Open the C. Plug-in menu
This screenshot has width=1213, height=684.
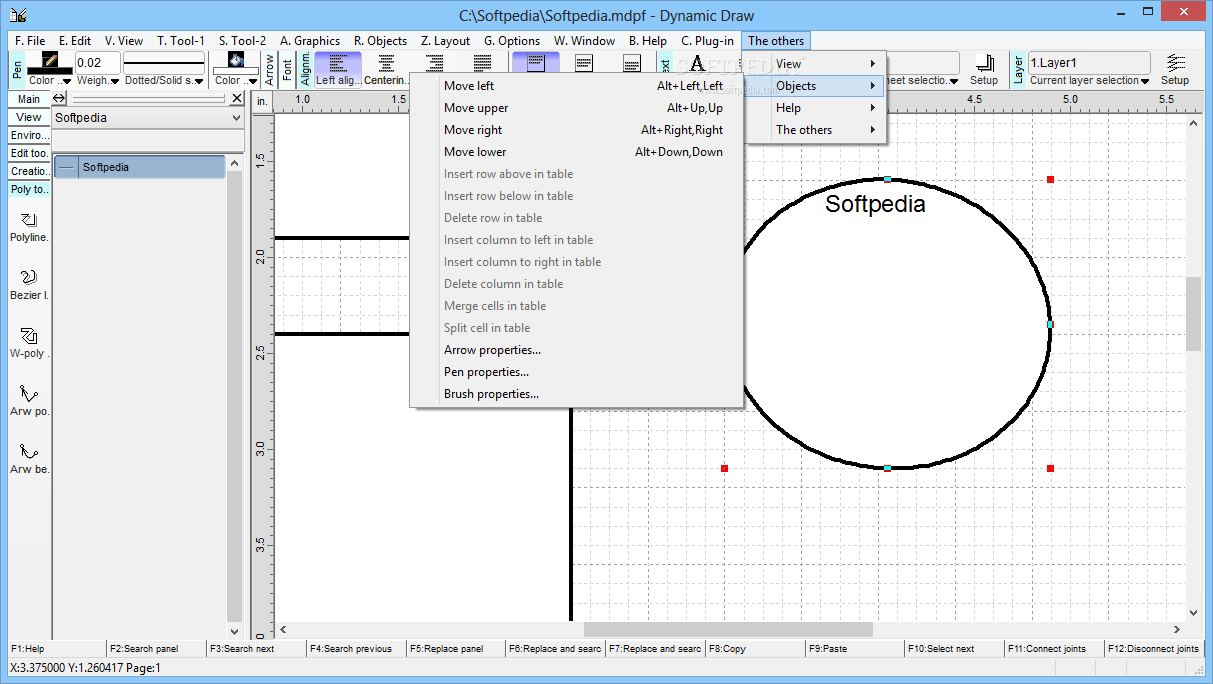pos(707,41)
